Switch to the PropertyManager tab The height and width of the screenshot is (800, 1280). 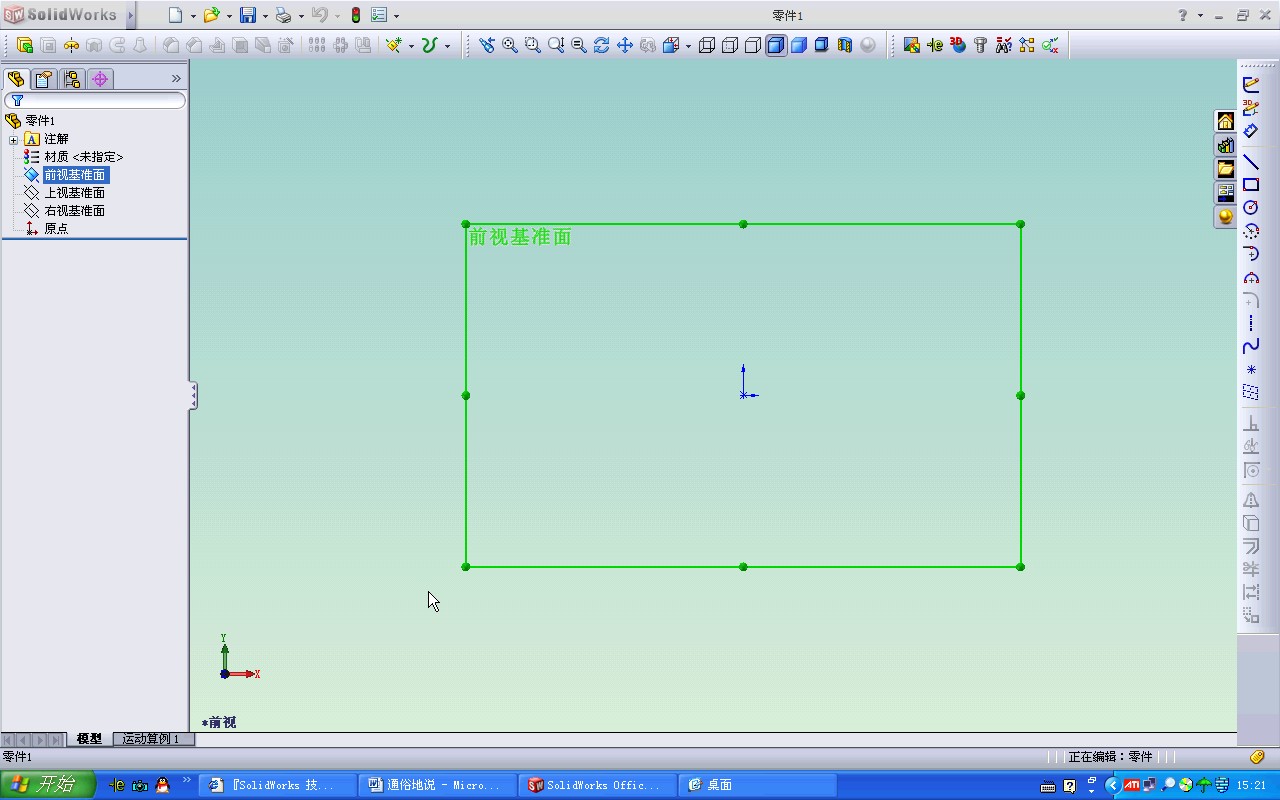tap(44, 79)
